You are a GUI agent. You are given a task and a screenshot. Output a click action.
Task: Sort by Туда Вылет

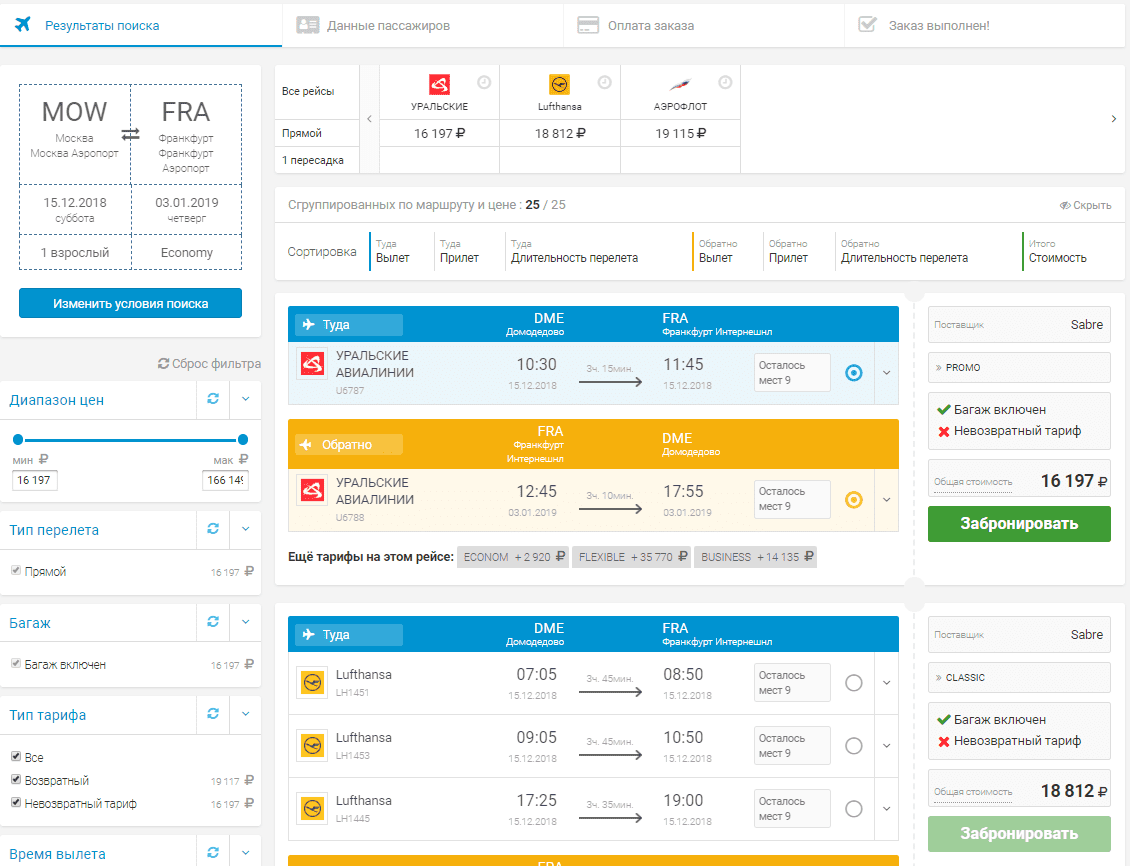[393, 251]
